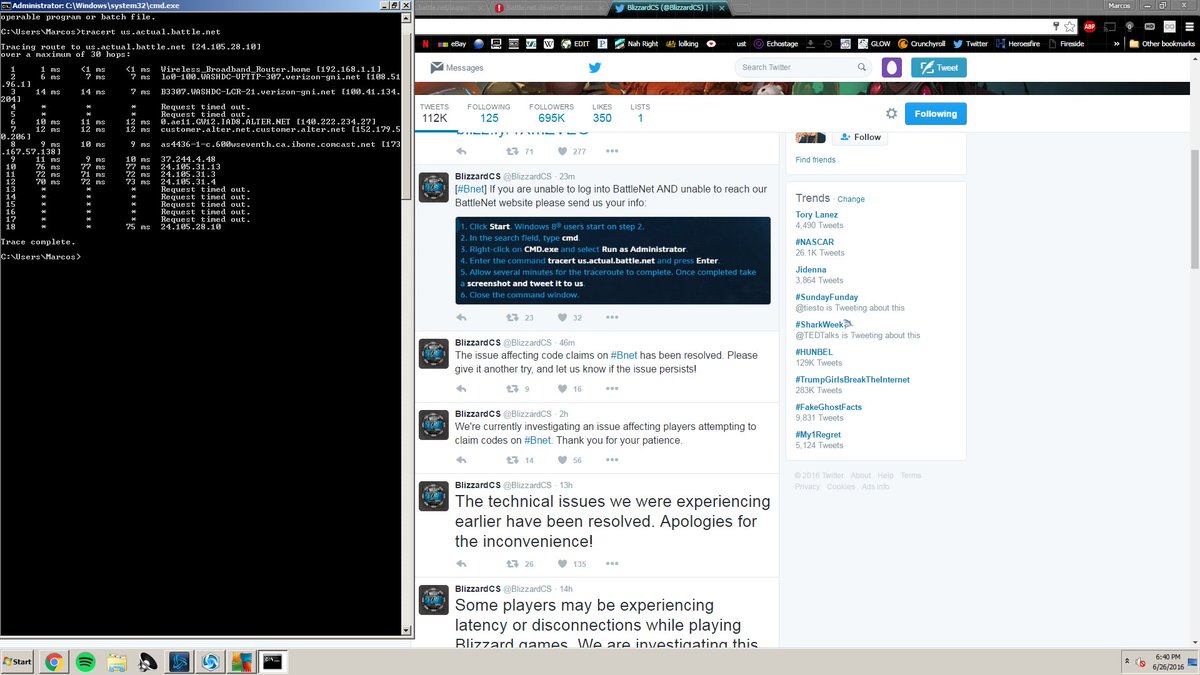The image size is (1200, 675).
Task: Click the Twitter bird home icon
Action: pyautogui.click(x=594, y=68)
